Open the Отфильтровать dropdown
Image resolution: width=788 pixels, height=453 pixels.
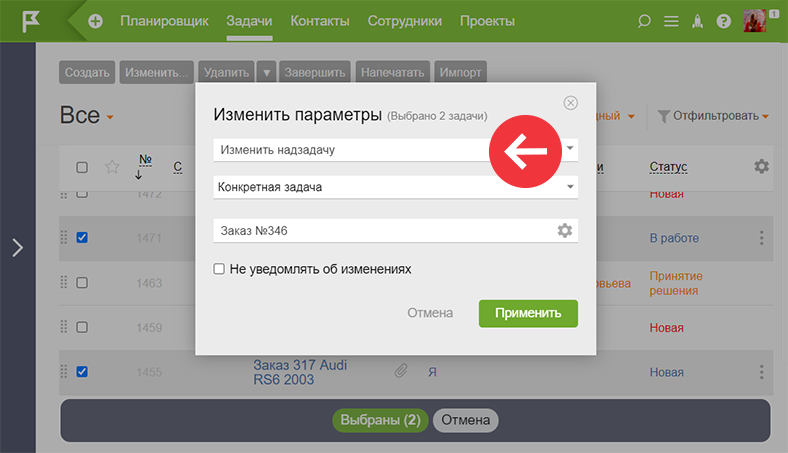pos(721,116)
